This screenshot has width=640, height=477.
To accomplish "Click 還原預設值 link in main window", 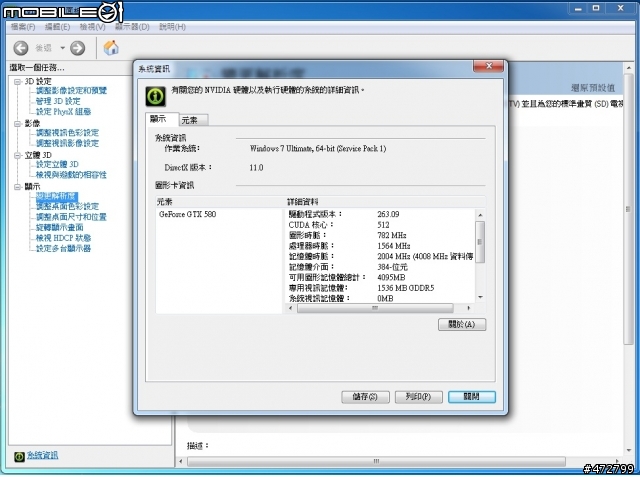I will [x=593, y=88].
